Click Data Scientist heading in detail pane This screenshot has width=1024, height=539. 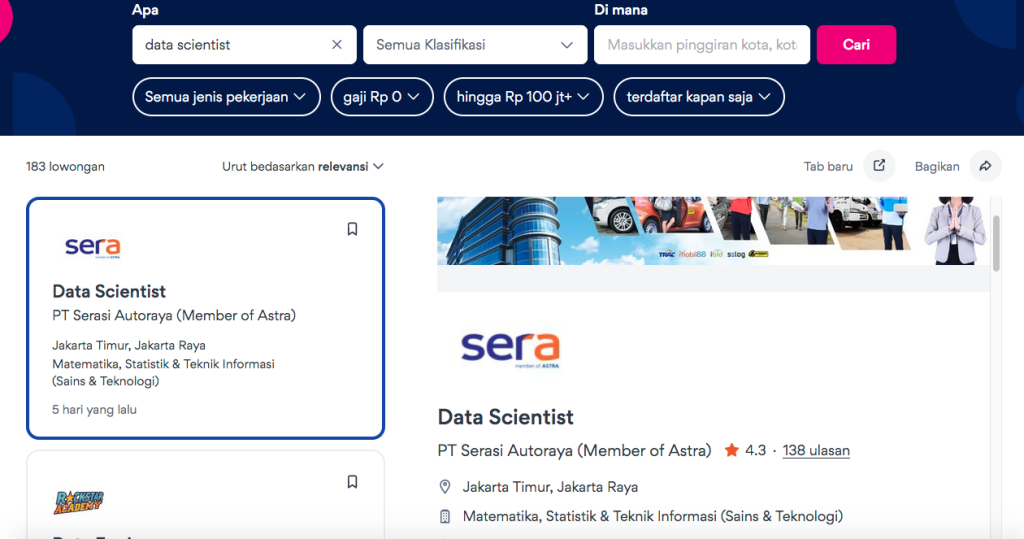[x=505, y=417]
